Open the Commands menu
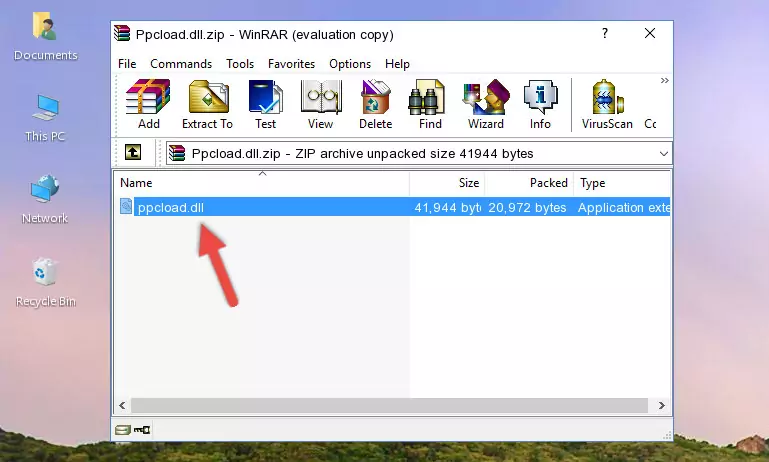The width and height of the screenshot is (769, 462). (181, 64)
